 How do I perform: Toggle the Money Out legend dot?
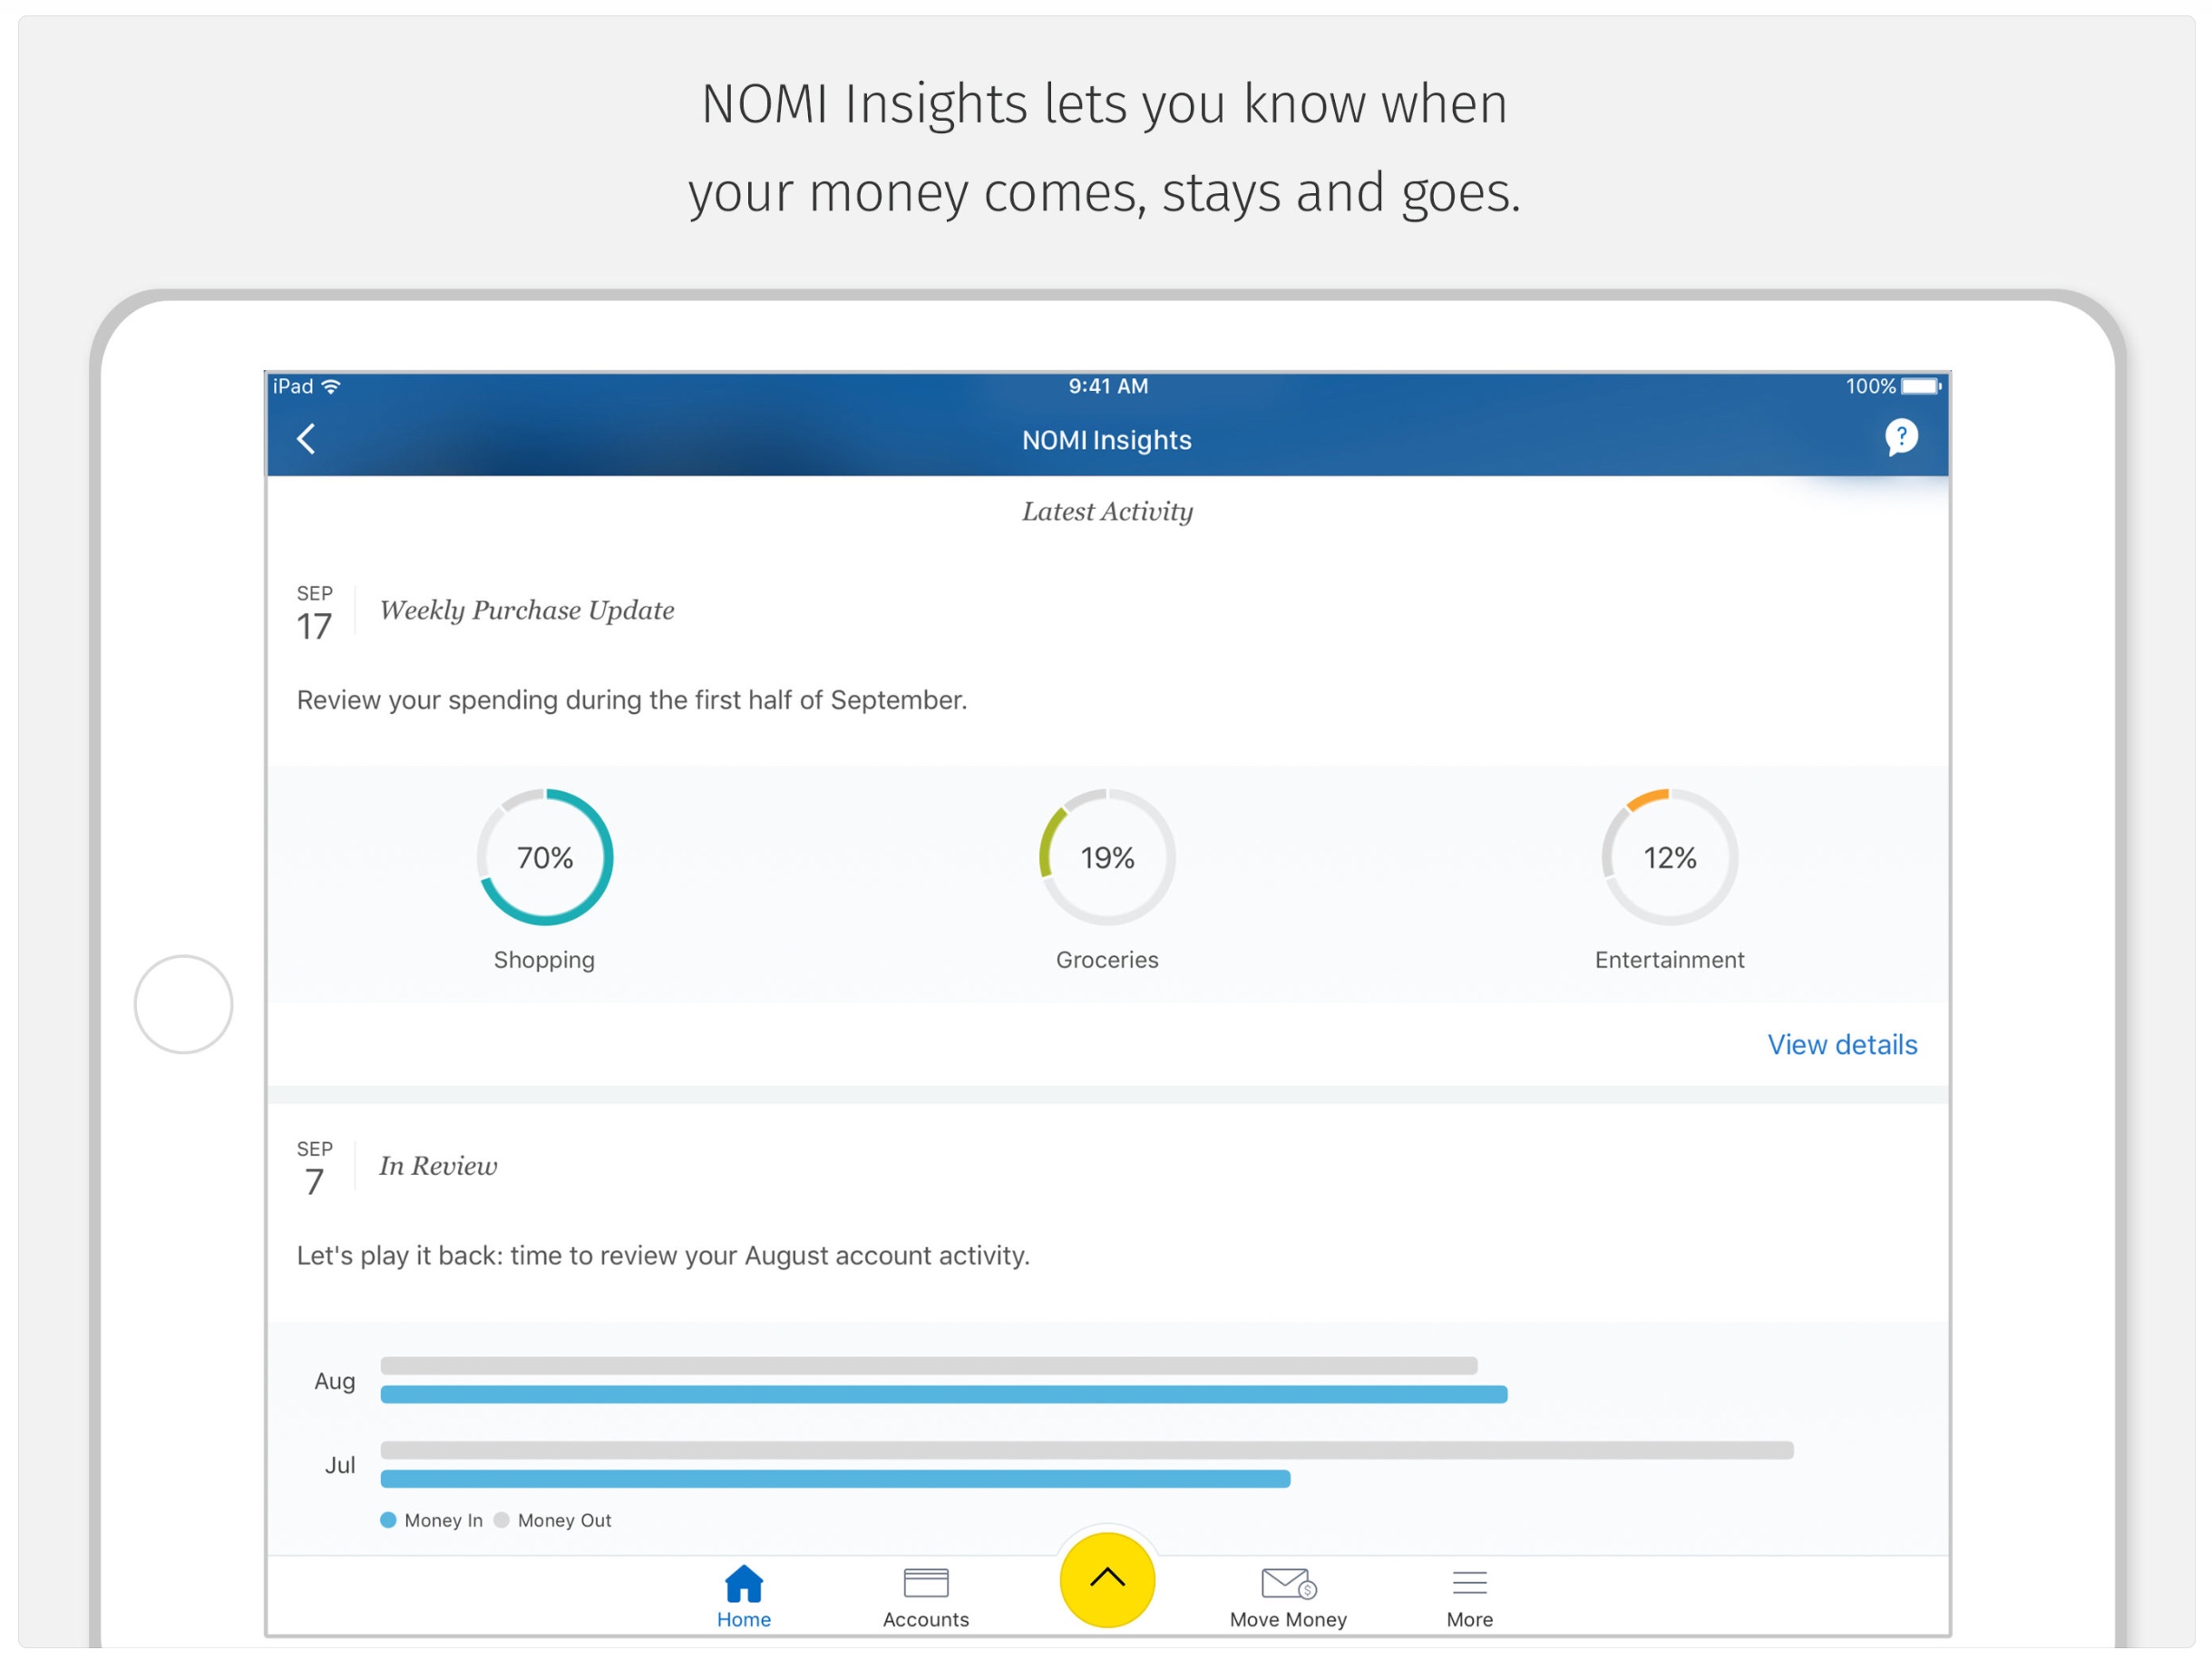click(502, 1520)
